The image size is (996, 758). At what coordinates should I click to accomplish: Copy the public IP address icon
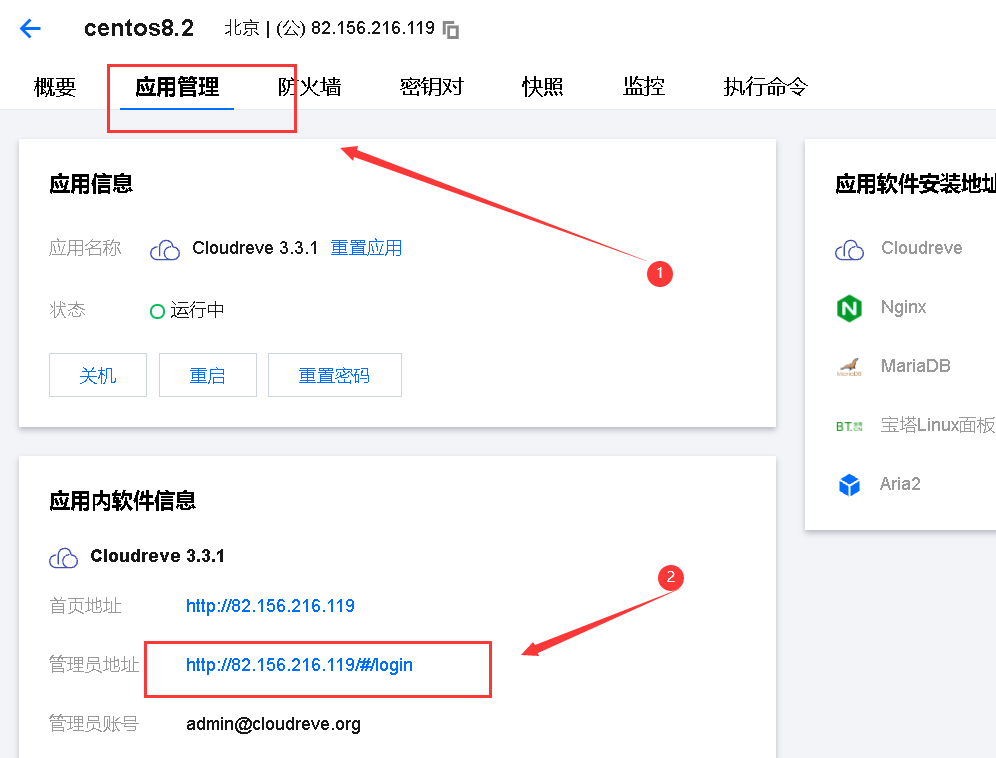pos(450,30)
